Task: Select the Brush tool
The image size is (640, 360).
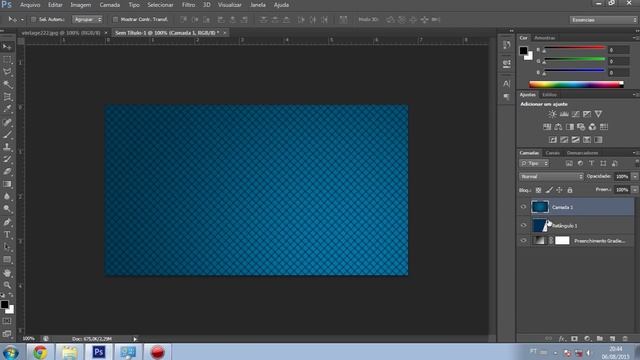Action: click(7, 134)
